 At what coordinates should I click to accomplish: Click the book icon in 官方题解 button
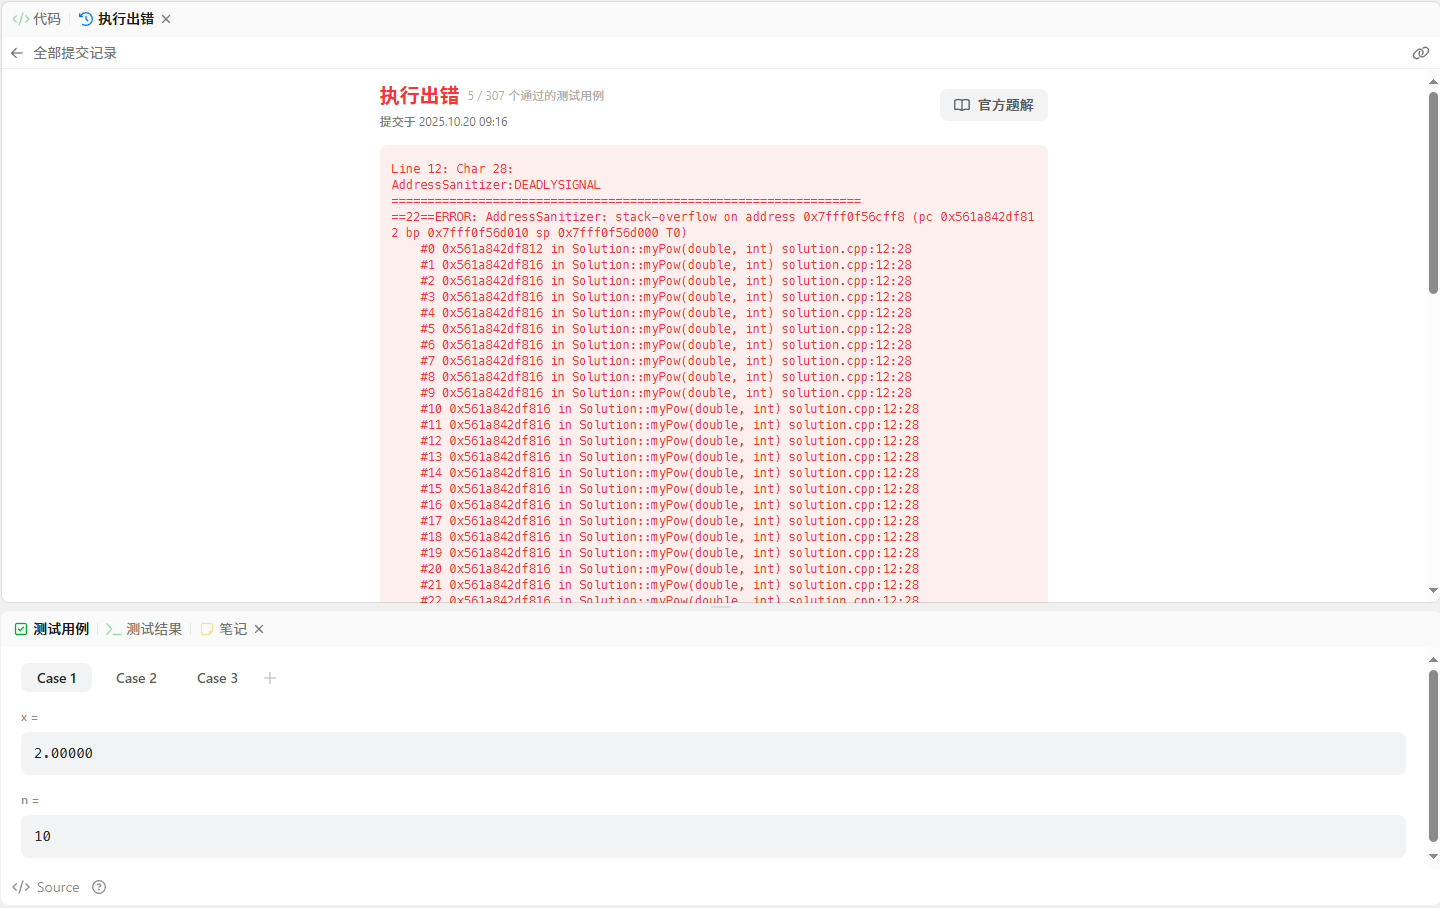962,105
